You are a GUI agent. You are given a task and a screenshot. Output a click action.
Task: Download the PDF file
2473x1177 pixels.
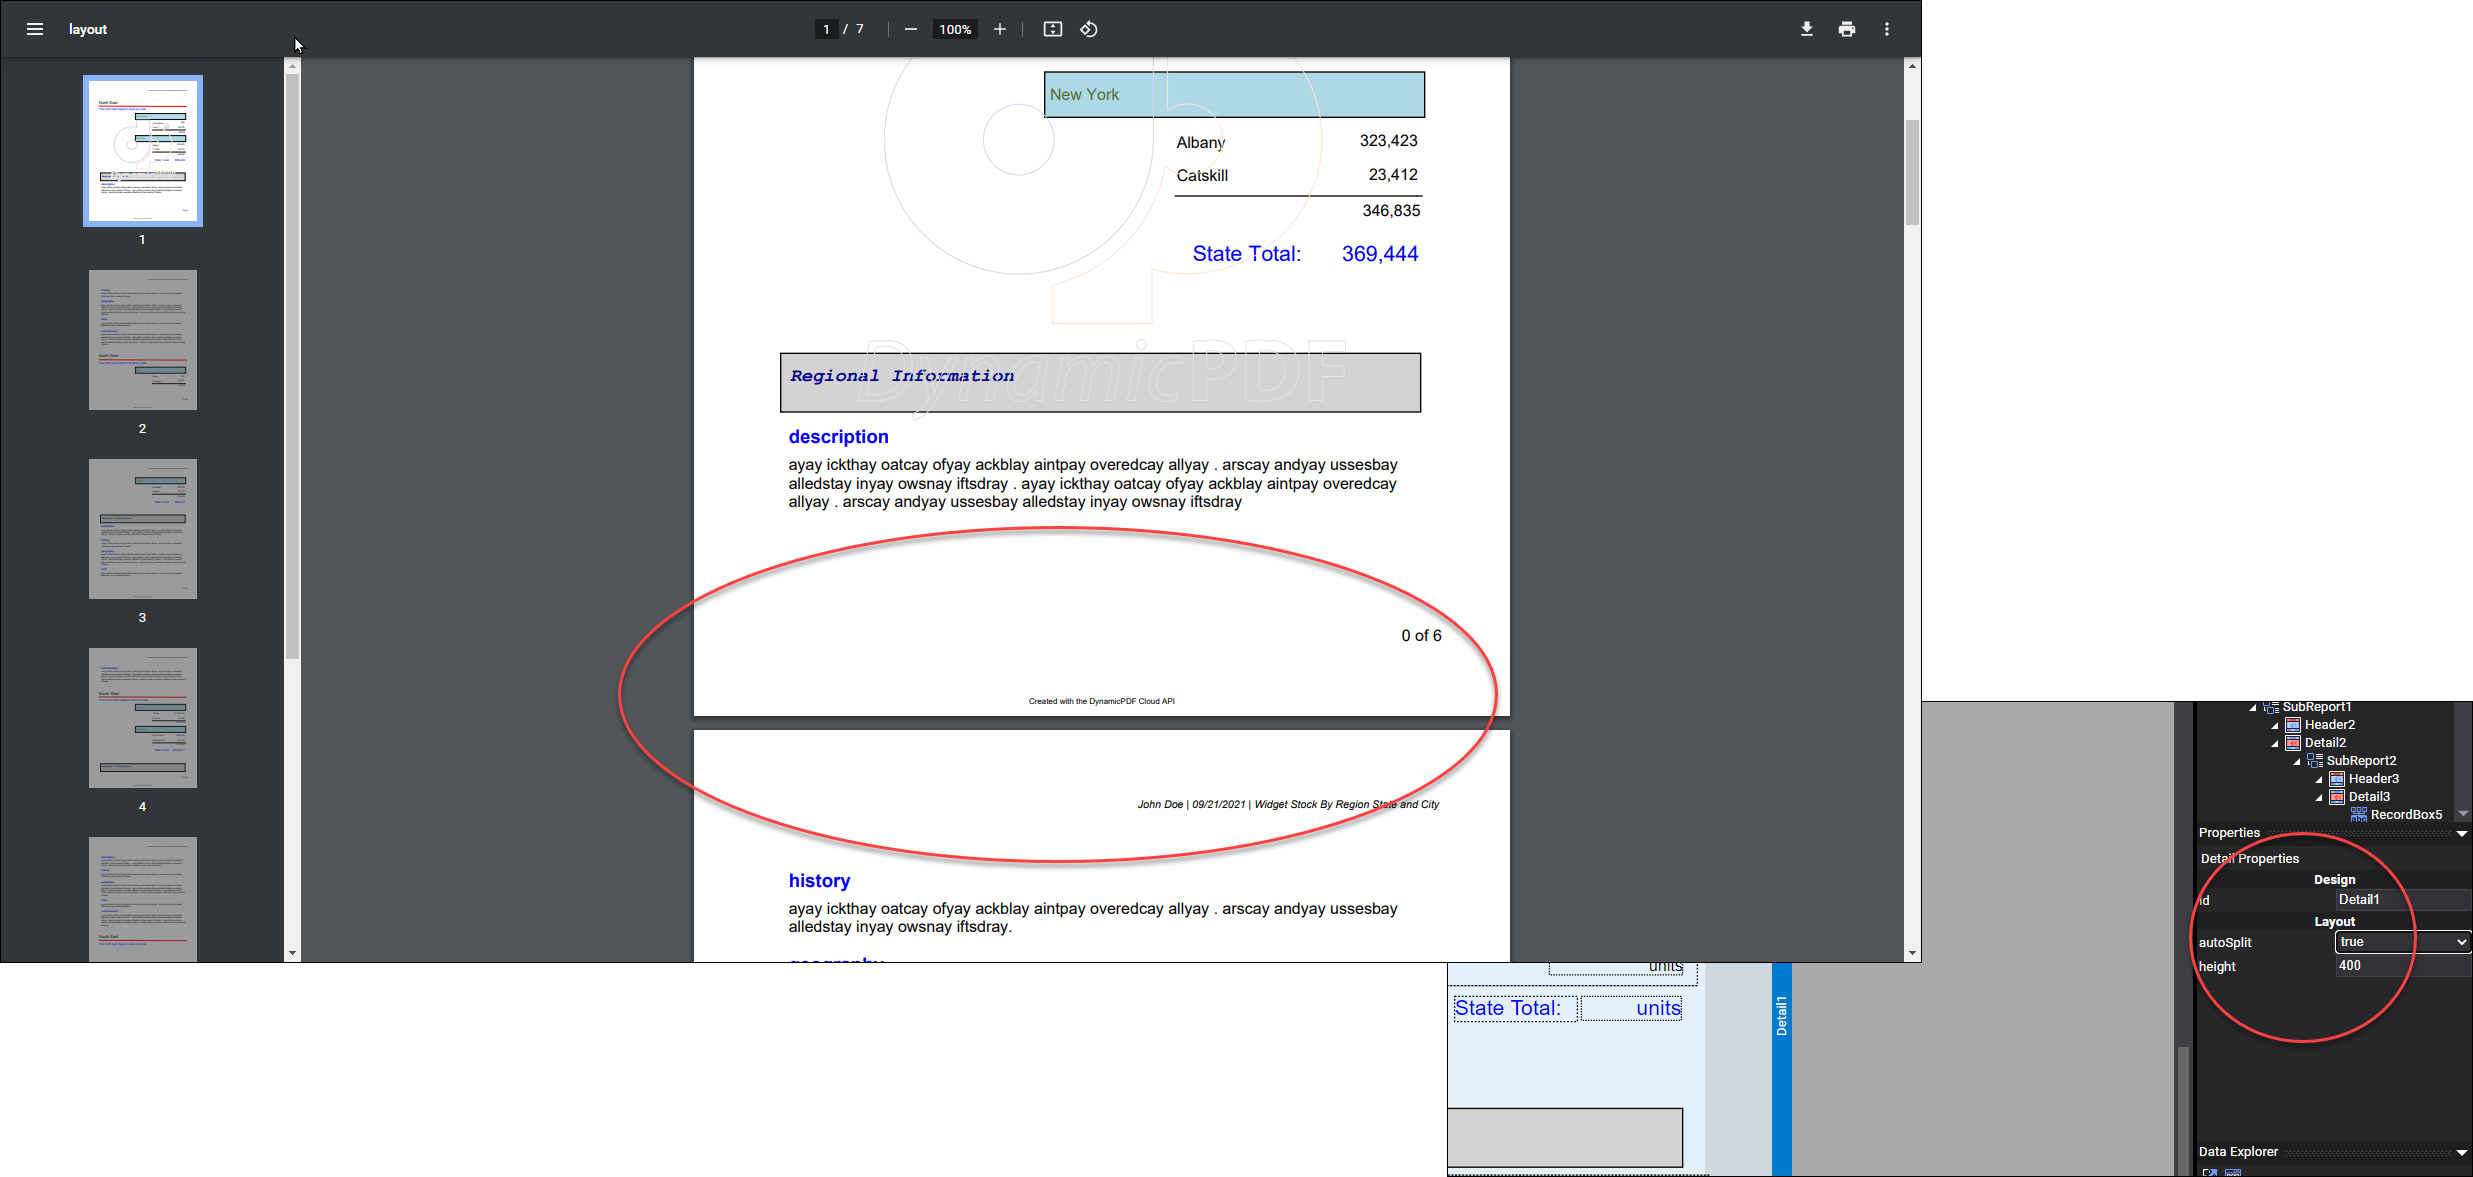(1806, 29)
